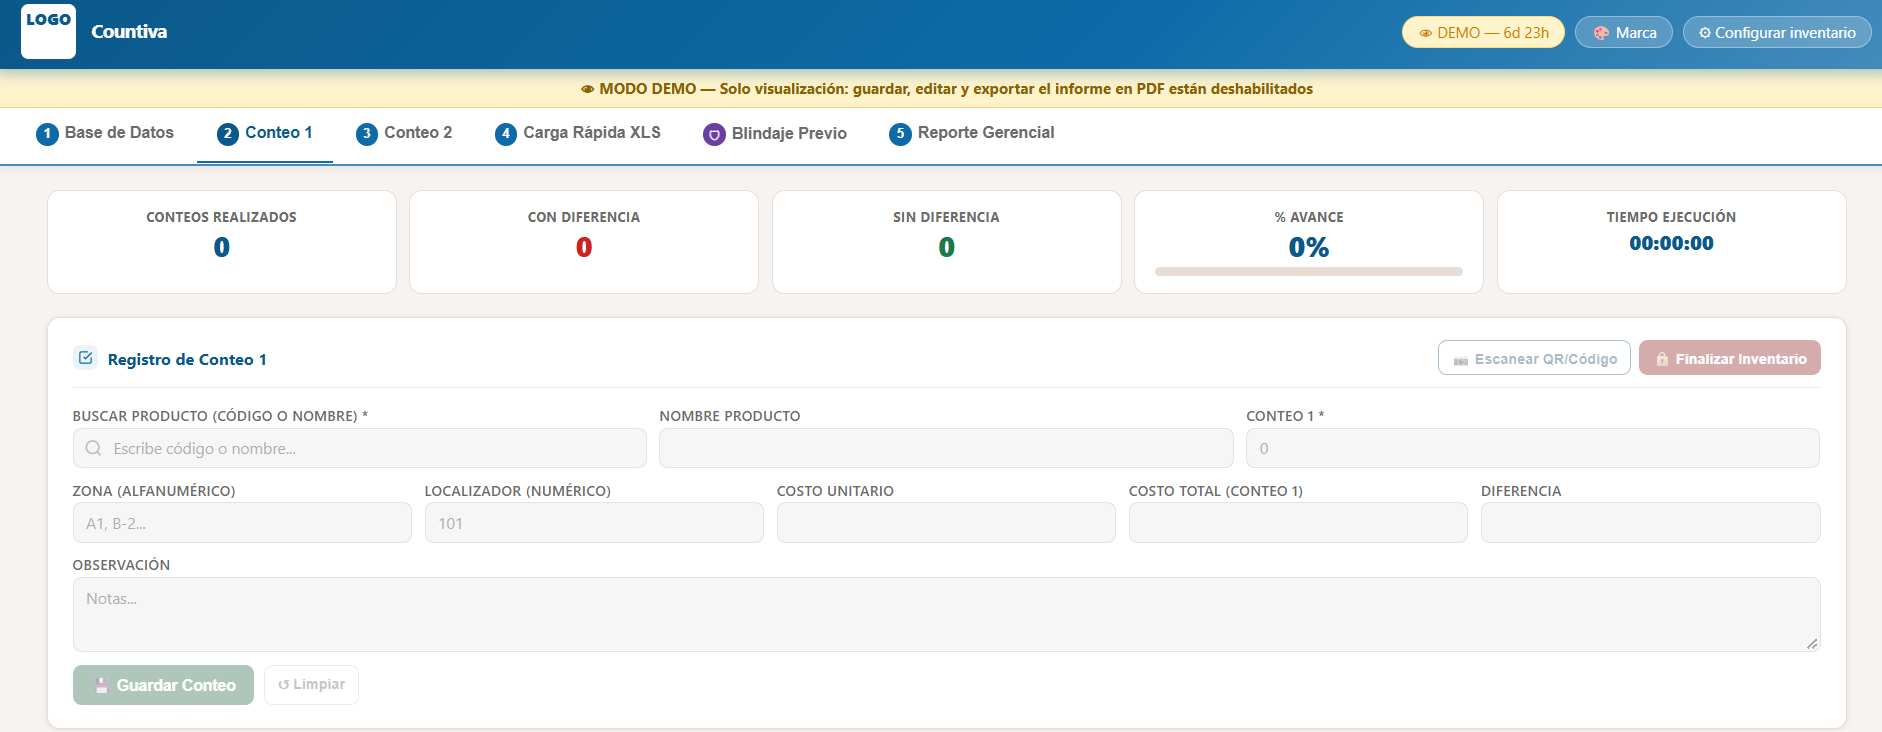
Task: Click the Observación notes textarea
Action: click(x=946, y=614)
